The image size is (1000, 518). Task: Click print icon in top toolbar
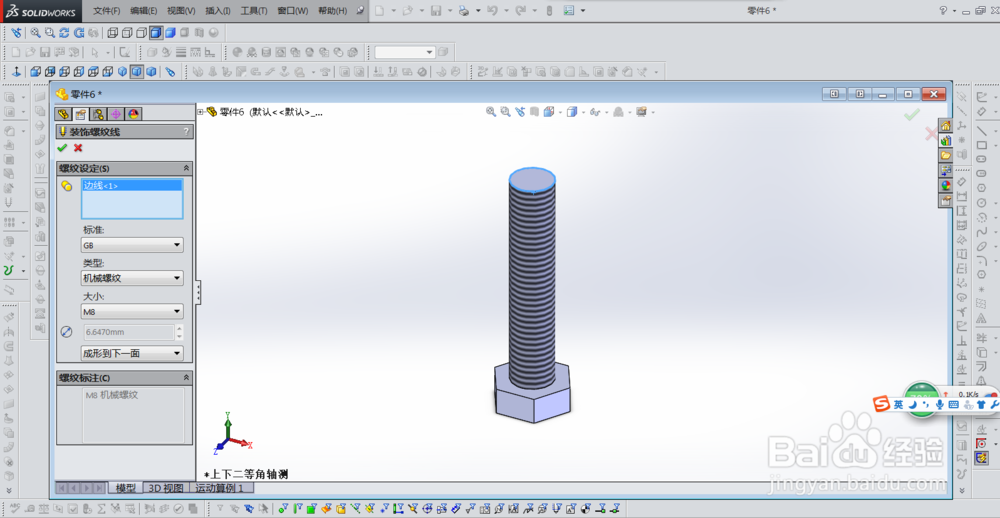[x=464, y=11]
